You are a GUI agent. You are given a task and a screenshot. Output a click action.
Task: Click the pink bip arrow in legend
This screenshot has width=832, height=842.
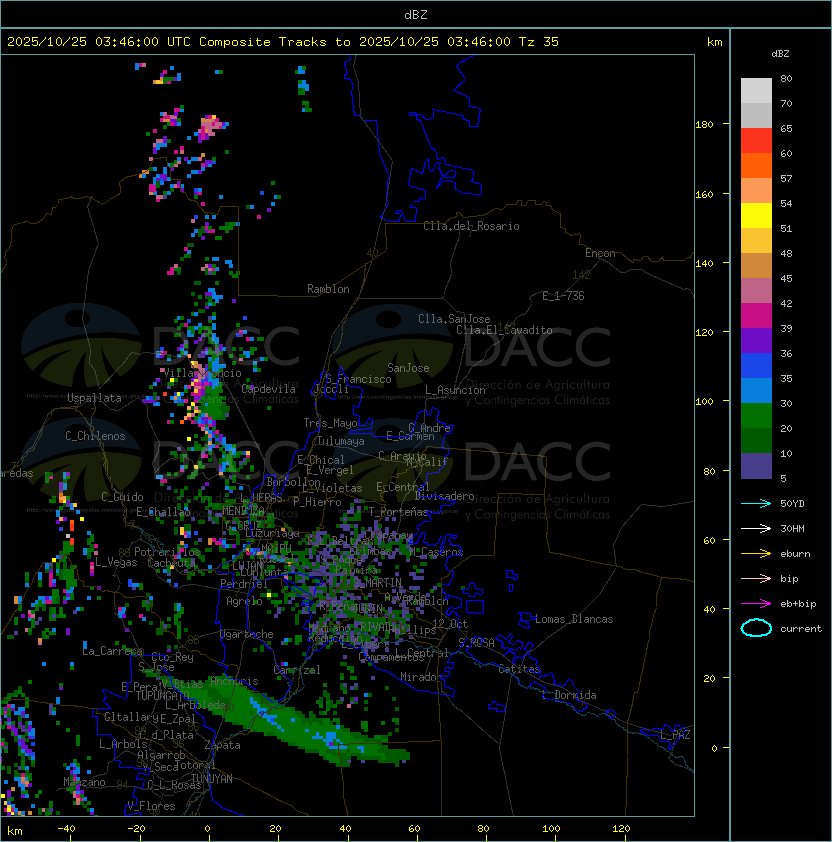tap(756, 578)
